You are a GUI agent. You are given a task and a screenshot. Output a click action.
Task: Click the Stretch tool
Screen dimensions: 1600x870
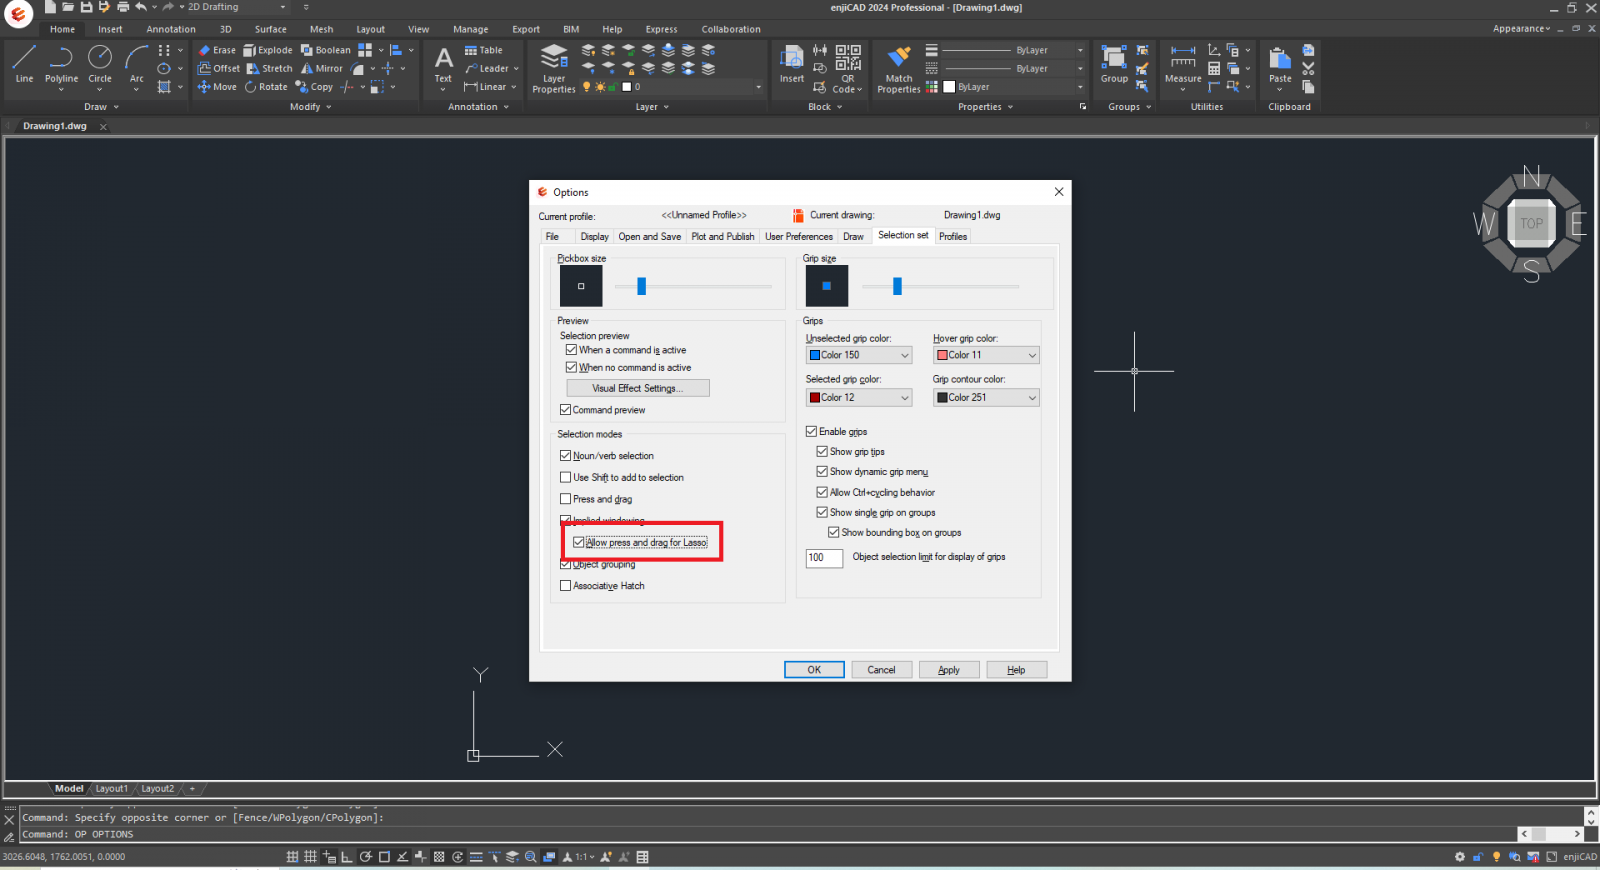tap(270, 69)
